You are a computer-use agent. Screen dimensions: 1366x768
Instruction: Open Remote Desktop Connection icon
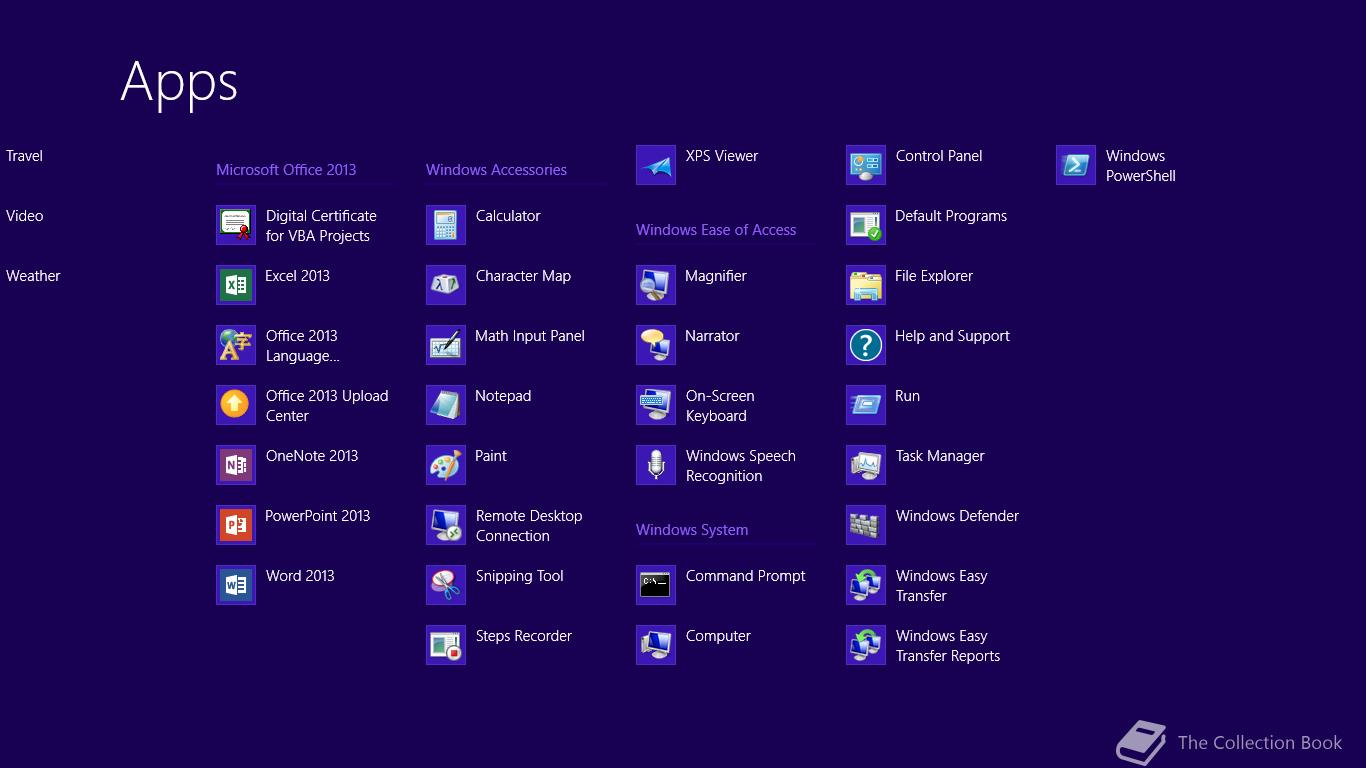click(x=446, y=525)
